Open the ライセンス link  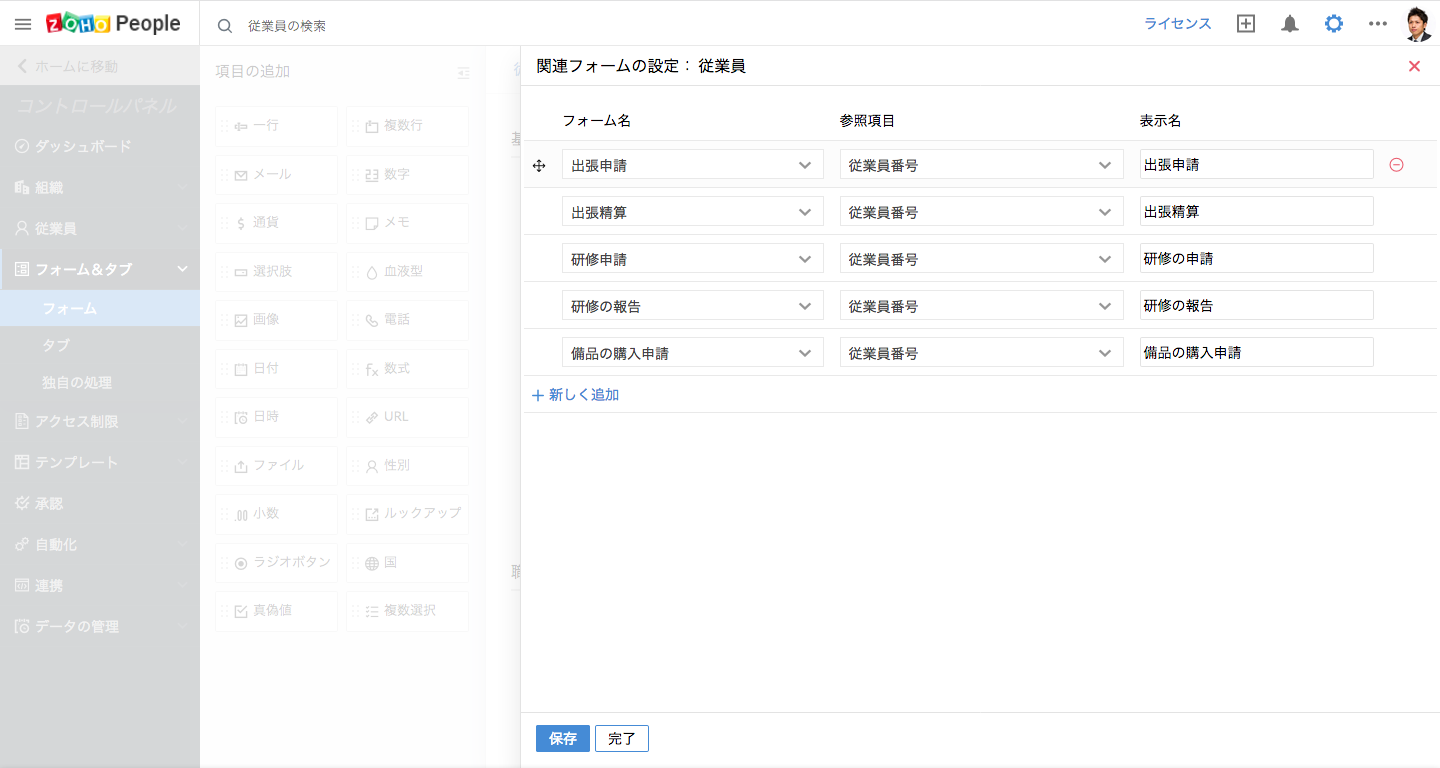[x=1177, y=24]
